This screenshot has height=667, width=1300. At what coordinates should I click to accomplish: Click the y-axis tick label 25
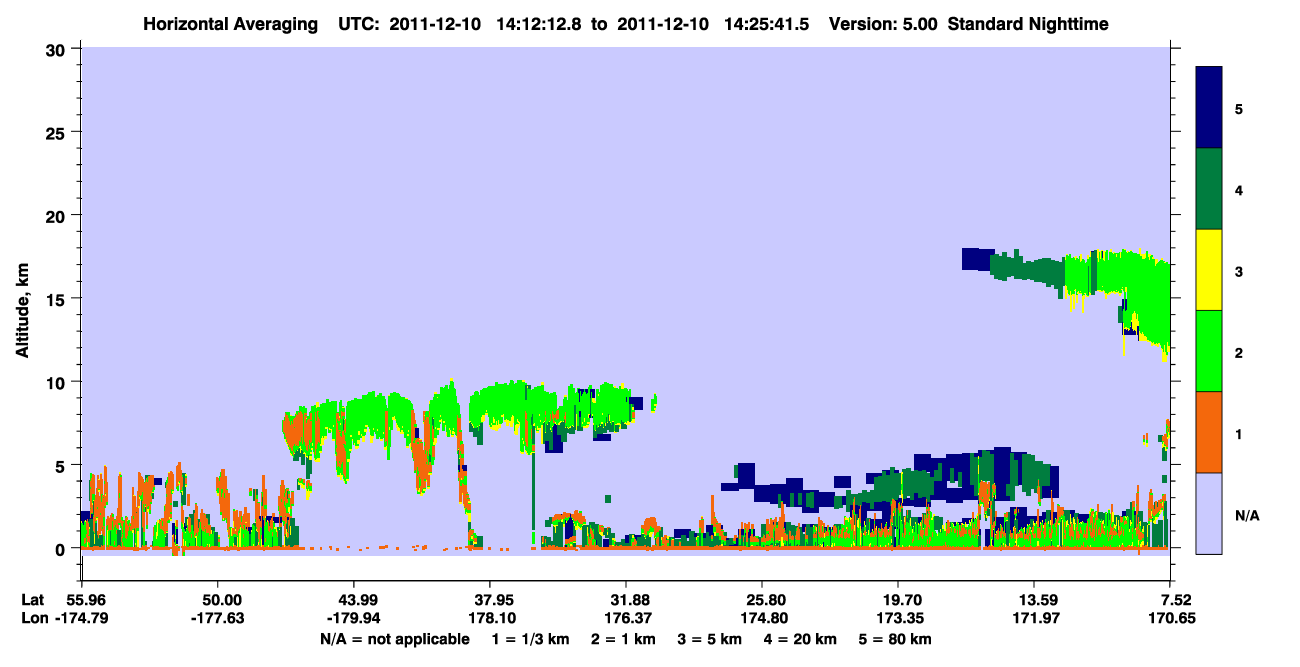point(58,132)
